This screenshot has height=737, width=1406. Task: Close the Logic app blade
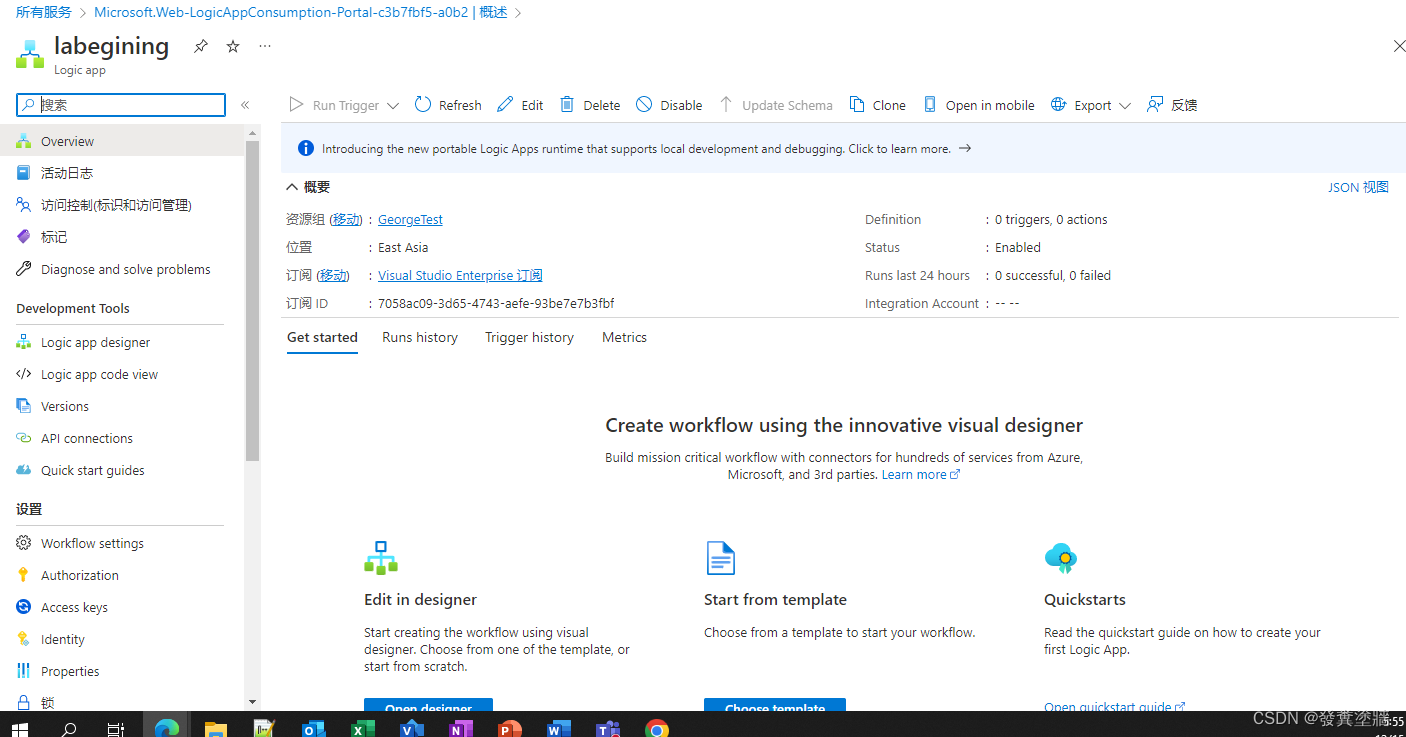click(x=1399, y=46)
